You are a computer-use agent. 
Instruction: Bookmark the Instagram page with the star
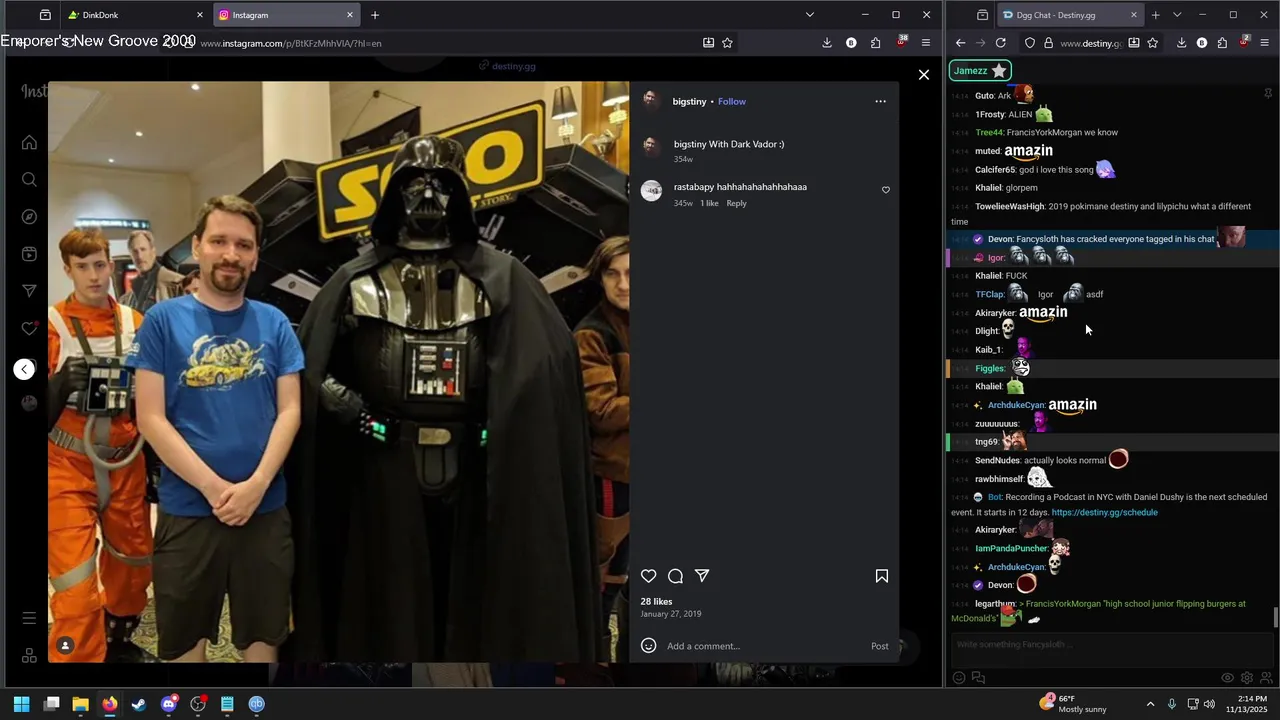click(727, 43)
